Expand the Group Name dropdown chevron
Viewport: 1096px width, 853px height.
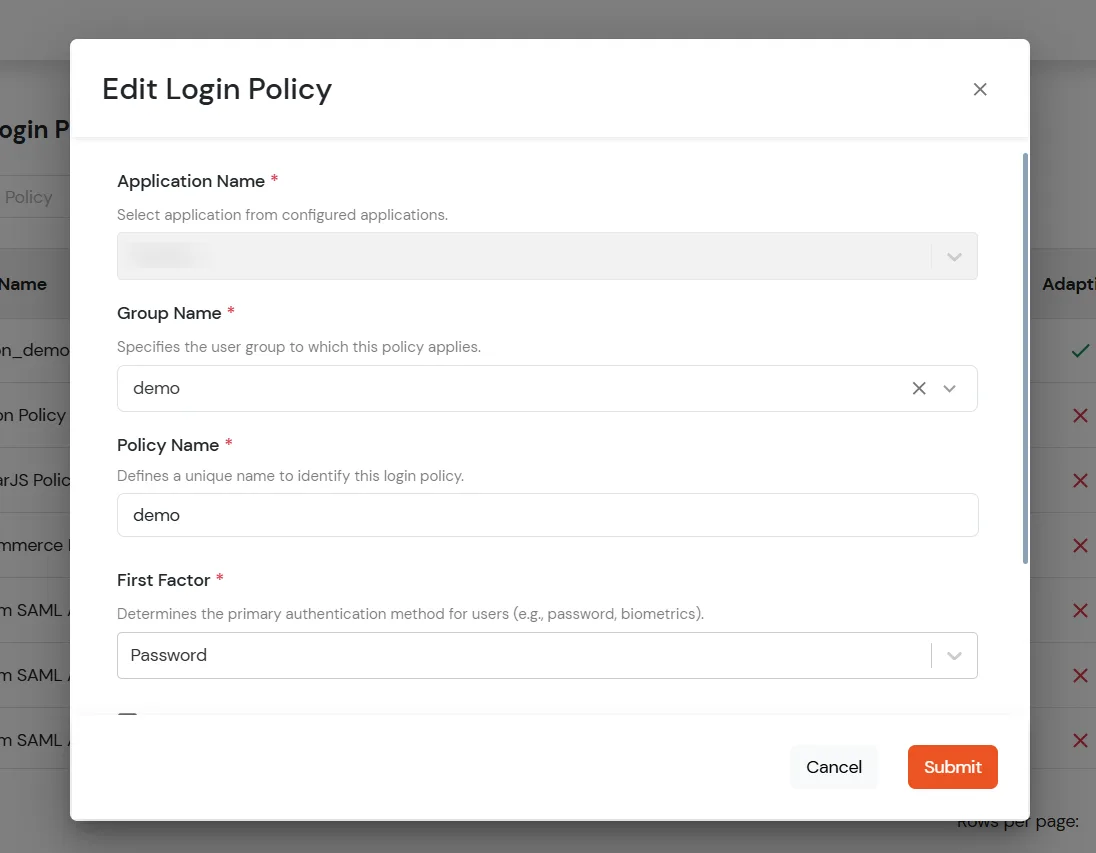(949, 388)
